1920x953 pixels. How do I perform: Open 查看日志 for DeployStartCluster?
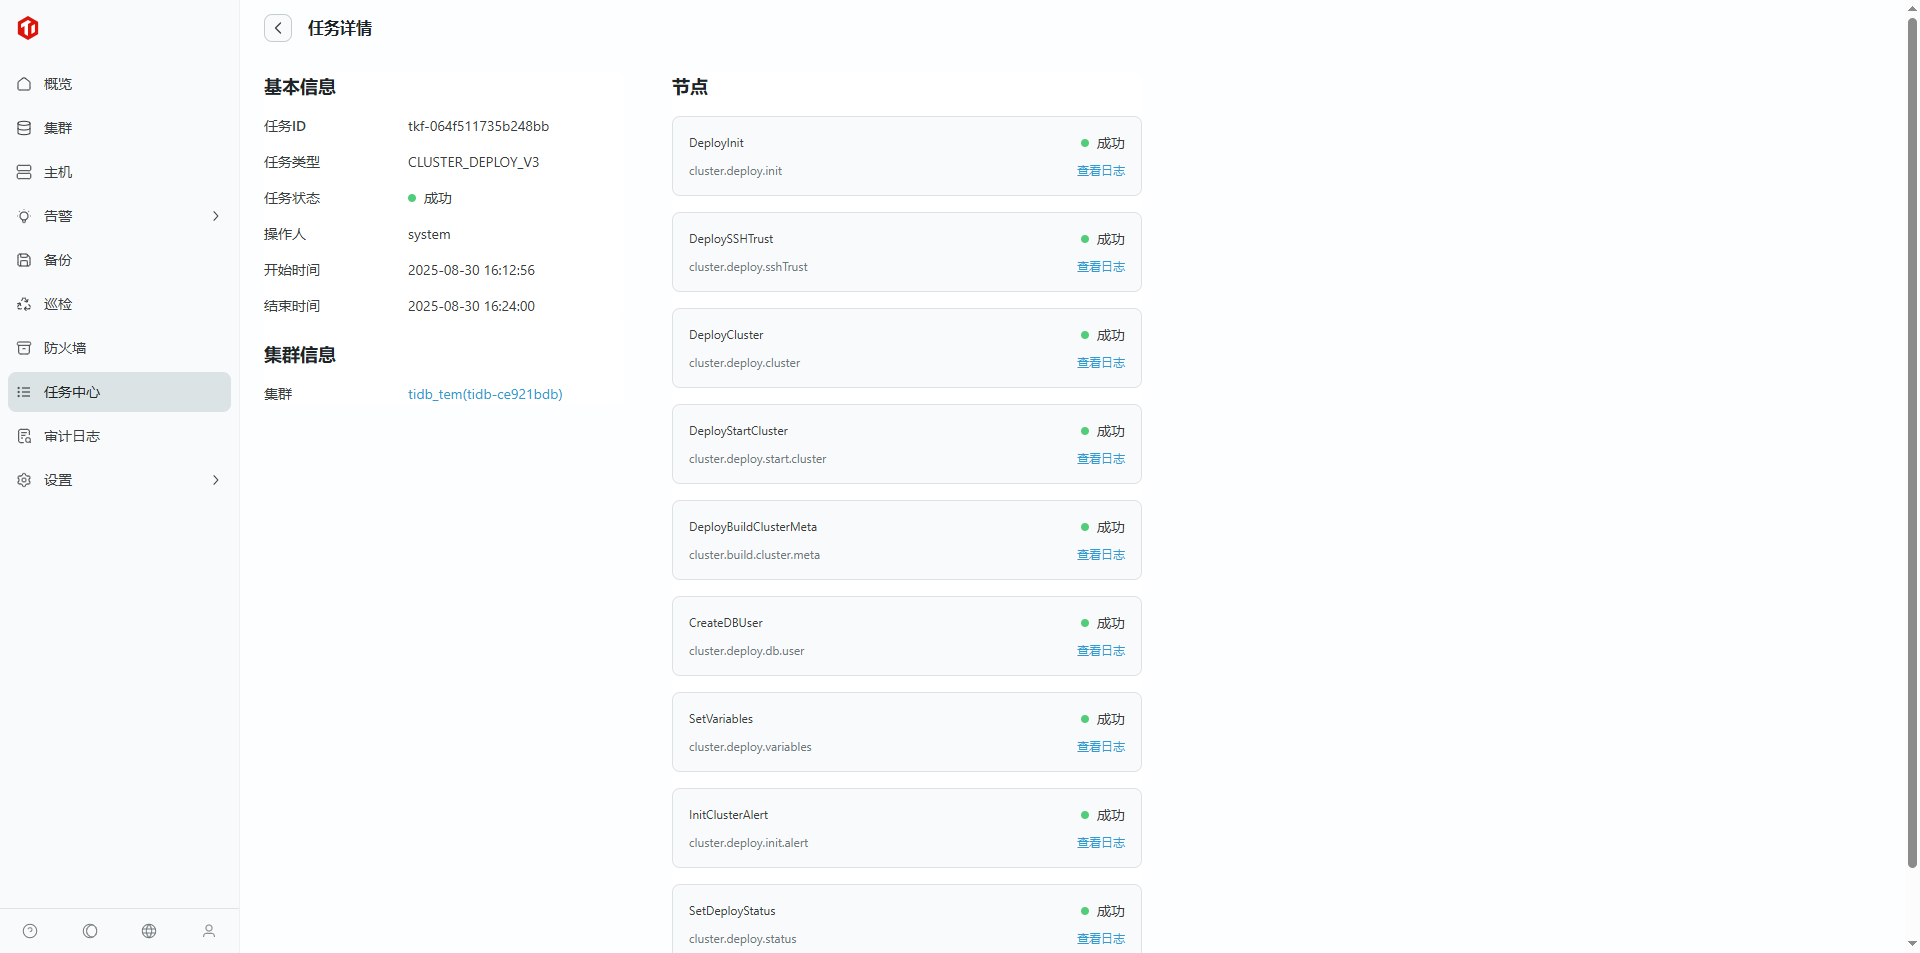[x=1100, y=459]
